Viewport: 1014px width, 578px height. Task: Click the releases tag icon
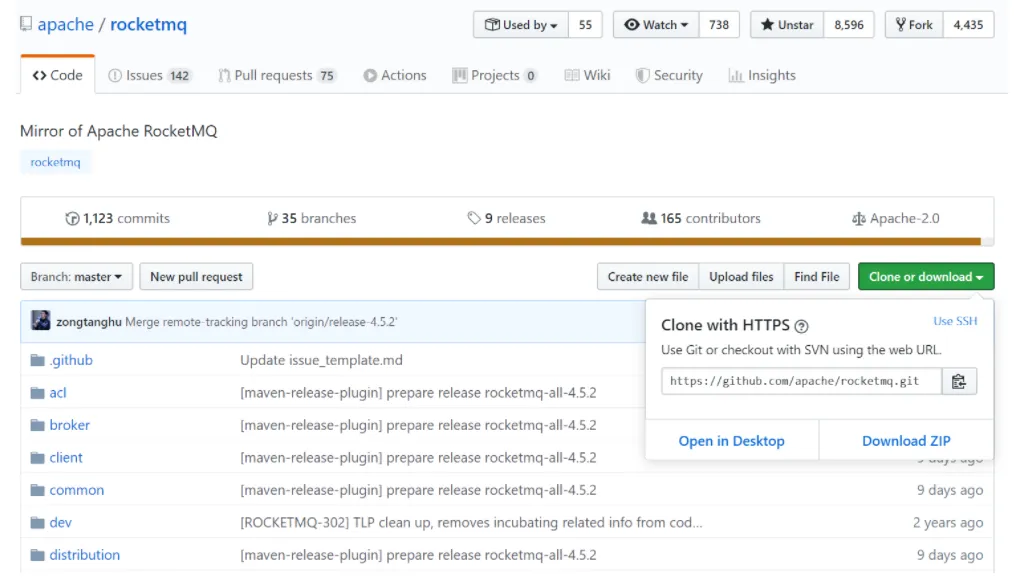pos(474,219)
